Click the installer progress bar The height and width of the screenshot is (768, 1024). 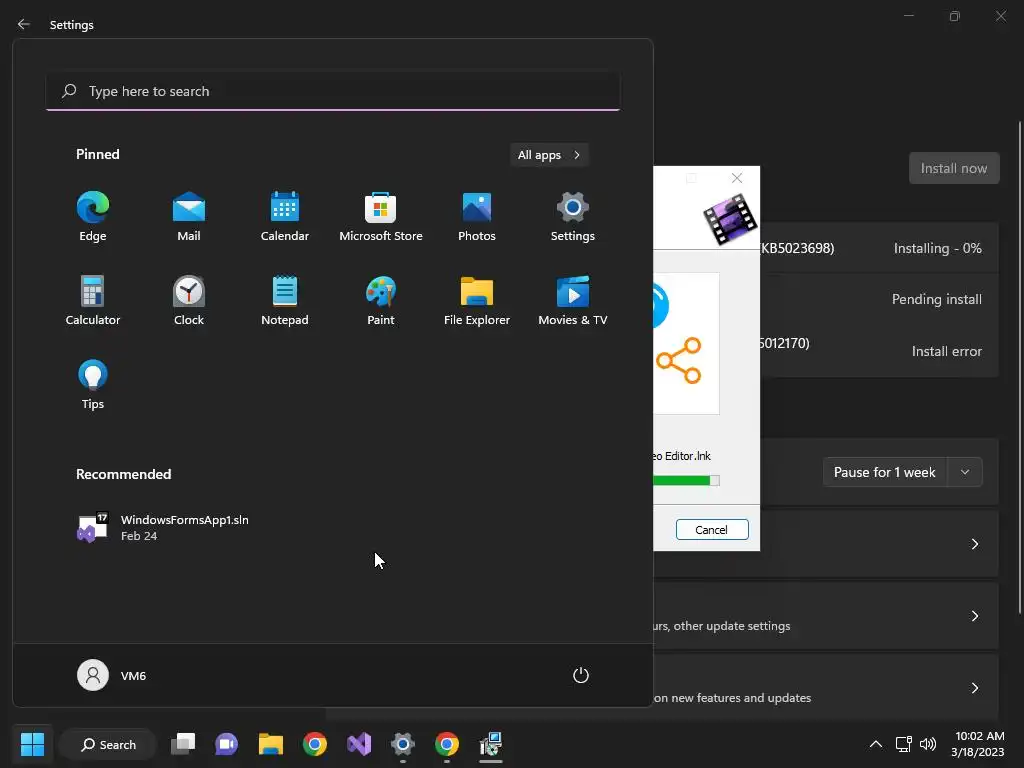686,481
